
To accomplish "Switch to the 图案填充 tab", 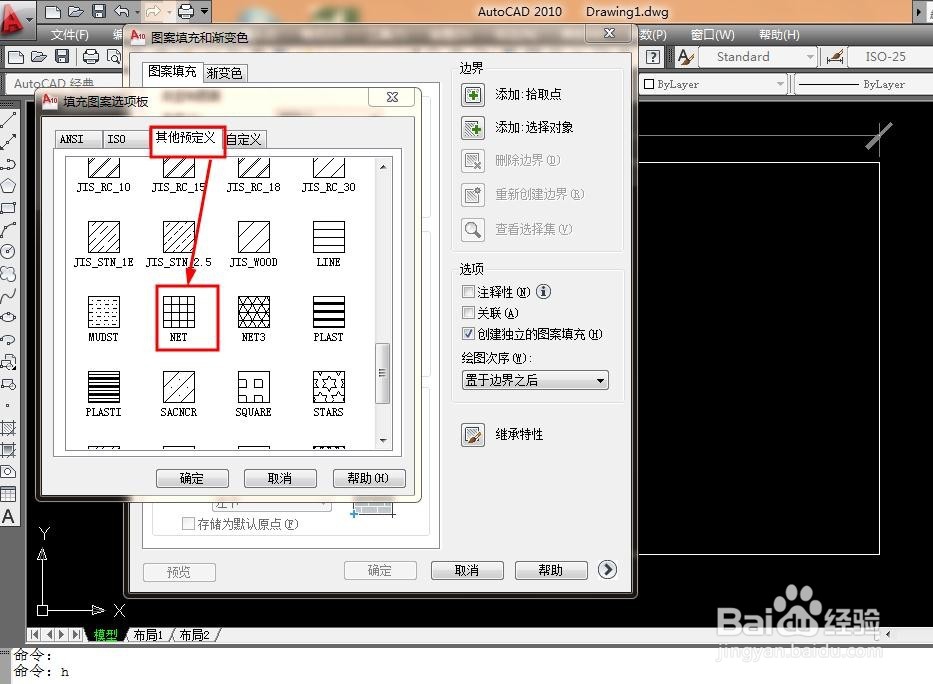I will click(172, 71).
